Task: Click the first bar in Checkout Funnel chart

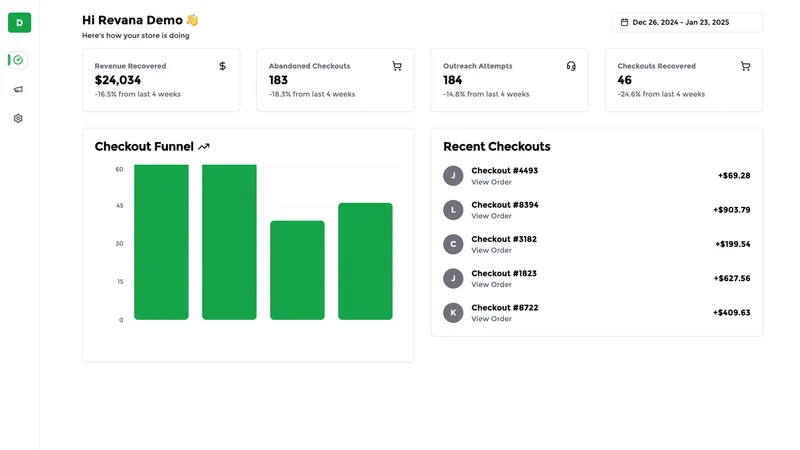Action: tap(161, 242)
